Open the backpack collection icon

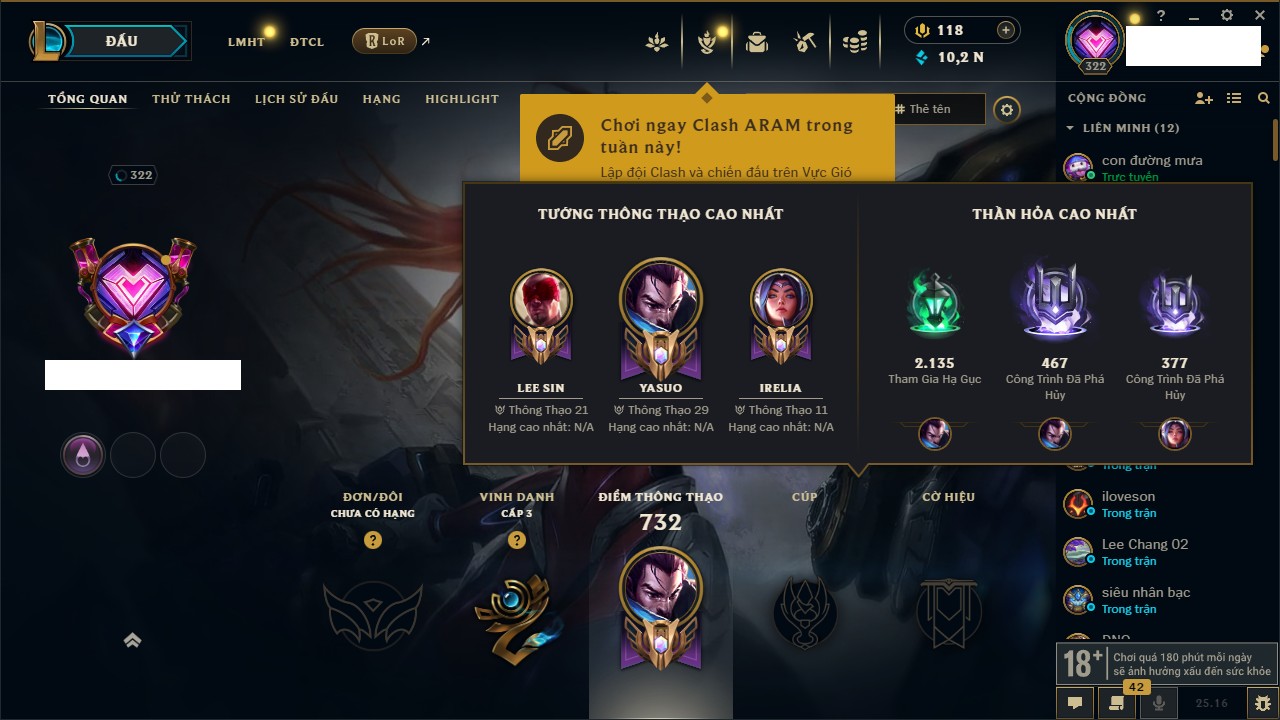[x=757, y=42]
